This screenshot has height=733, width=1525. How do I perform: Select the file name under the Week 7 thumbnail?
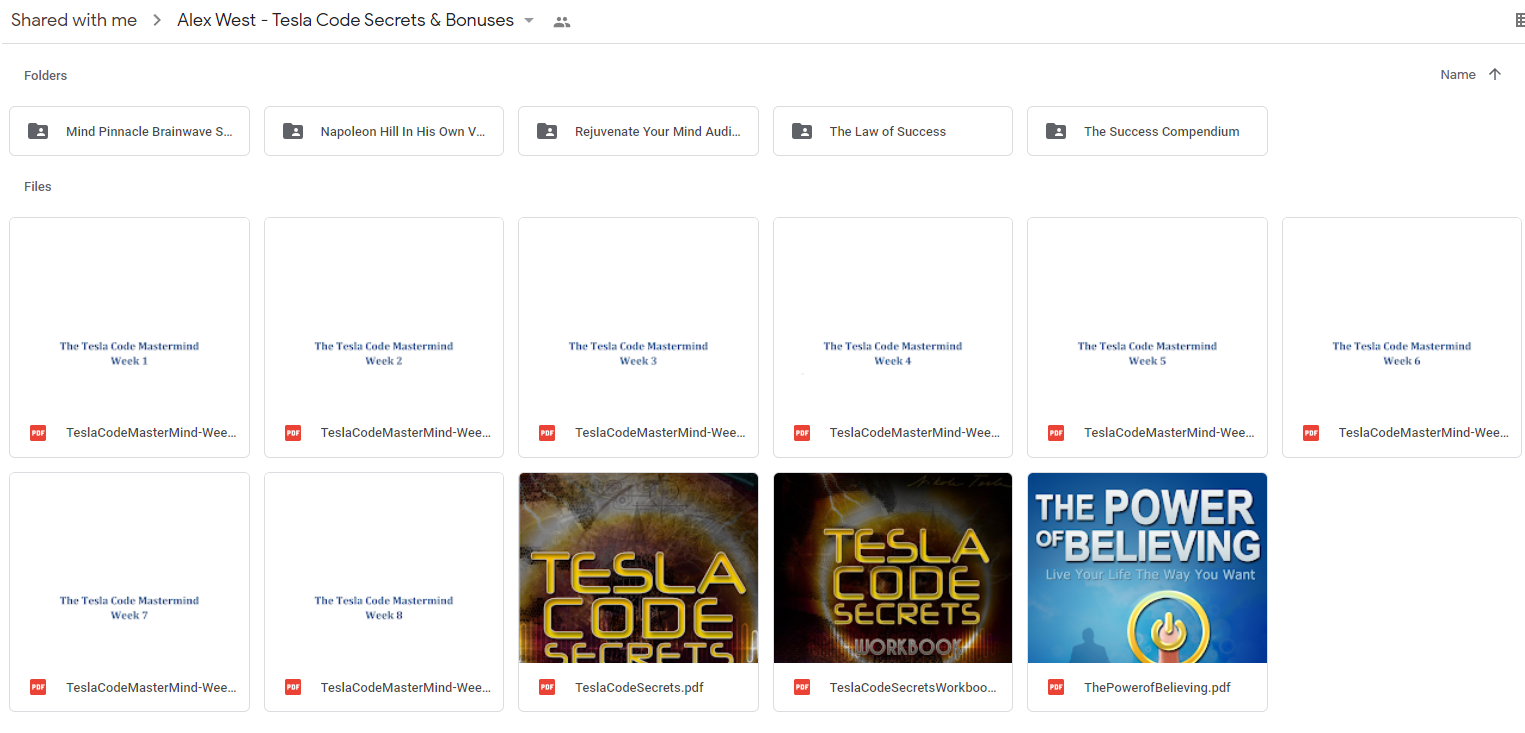(x=151, y=688)
